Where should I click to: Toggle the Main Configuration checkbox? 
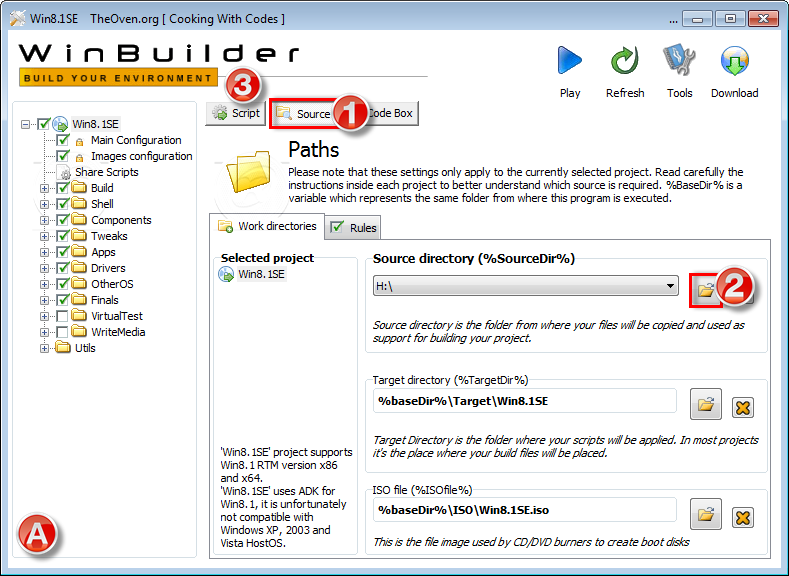tap(63, 140)
